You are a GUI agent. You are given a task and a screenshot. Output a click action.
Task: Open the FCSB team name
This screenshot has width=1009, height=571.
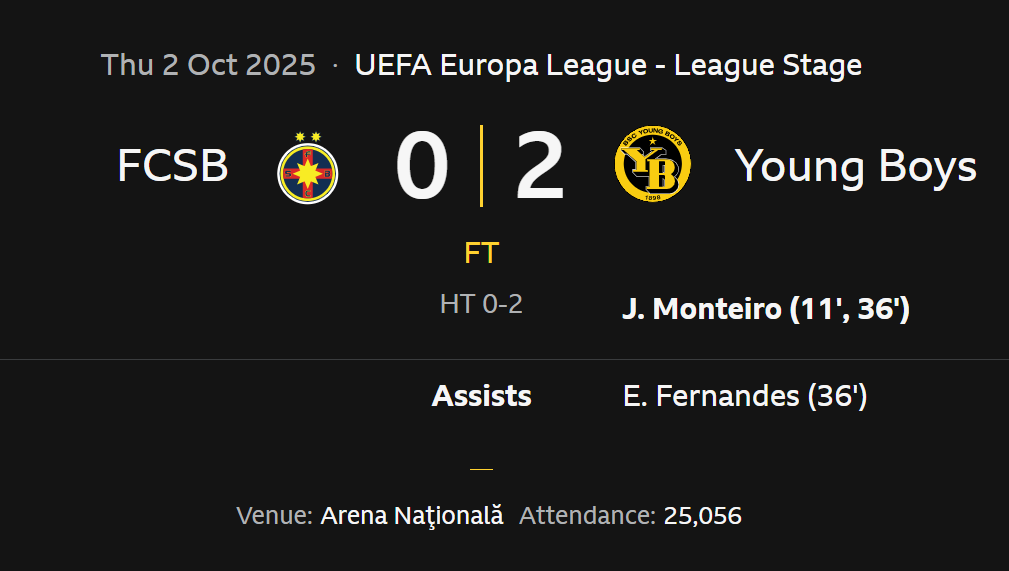[x=173, y=166]
